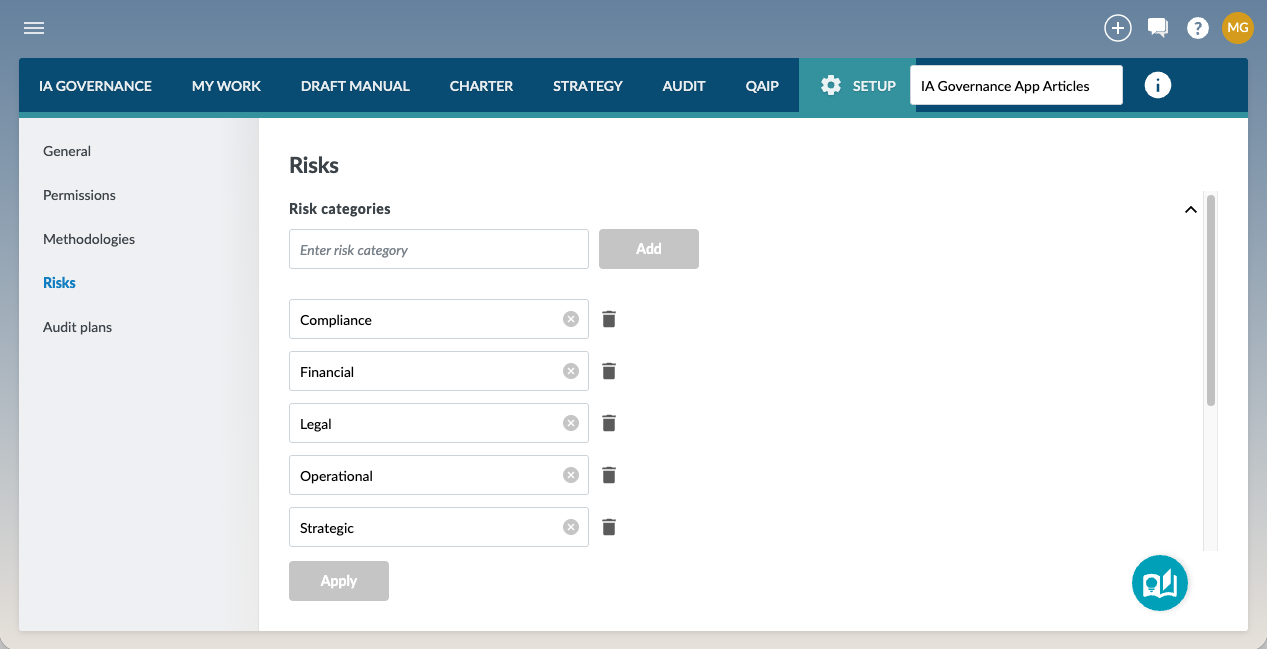
Task: Delete the Legal risk category
Action: click(x=609, y=423)
